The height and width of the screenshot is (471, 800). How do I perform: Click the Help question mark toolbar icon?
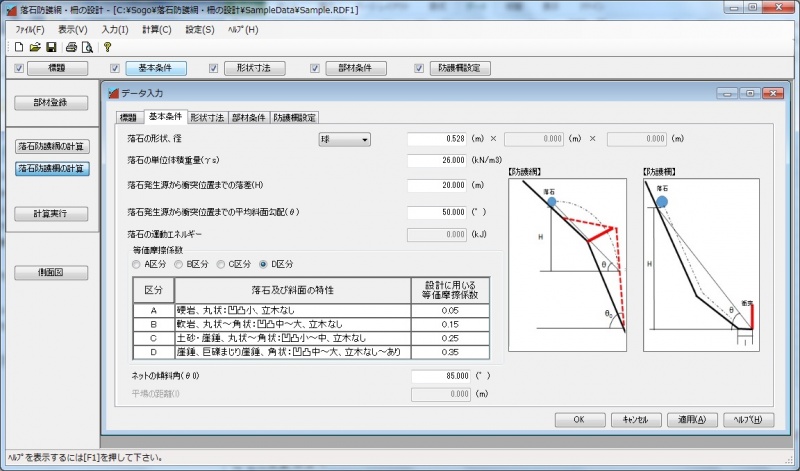tap(107, 47)
